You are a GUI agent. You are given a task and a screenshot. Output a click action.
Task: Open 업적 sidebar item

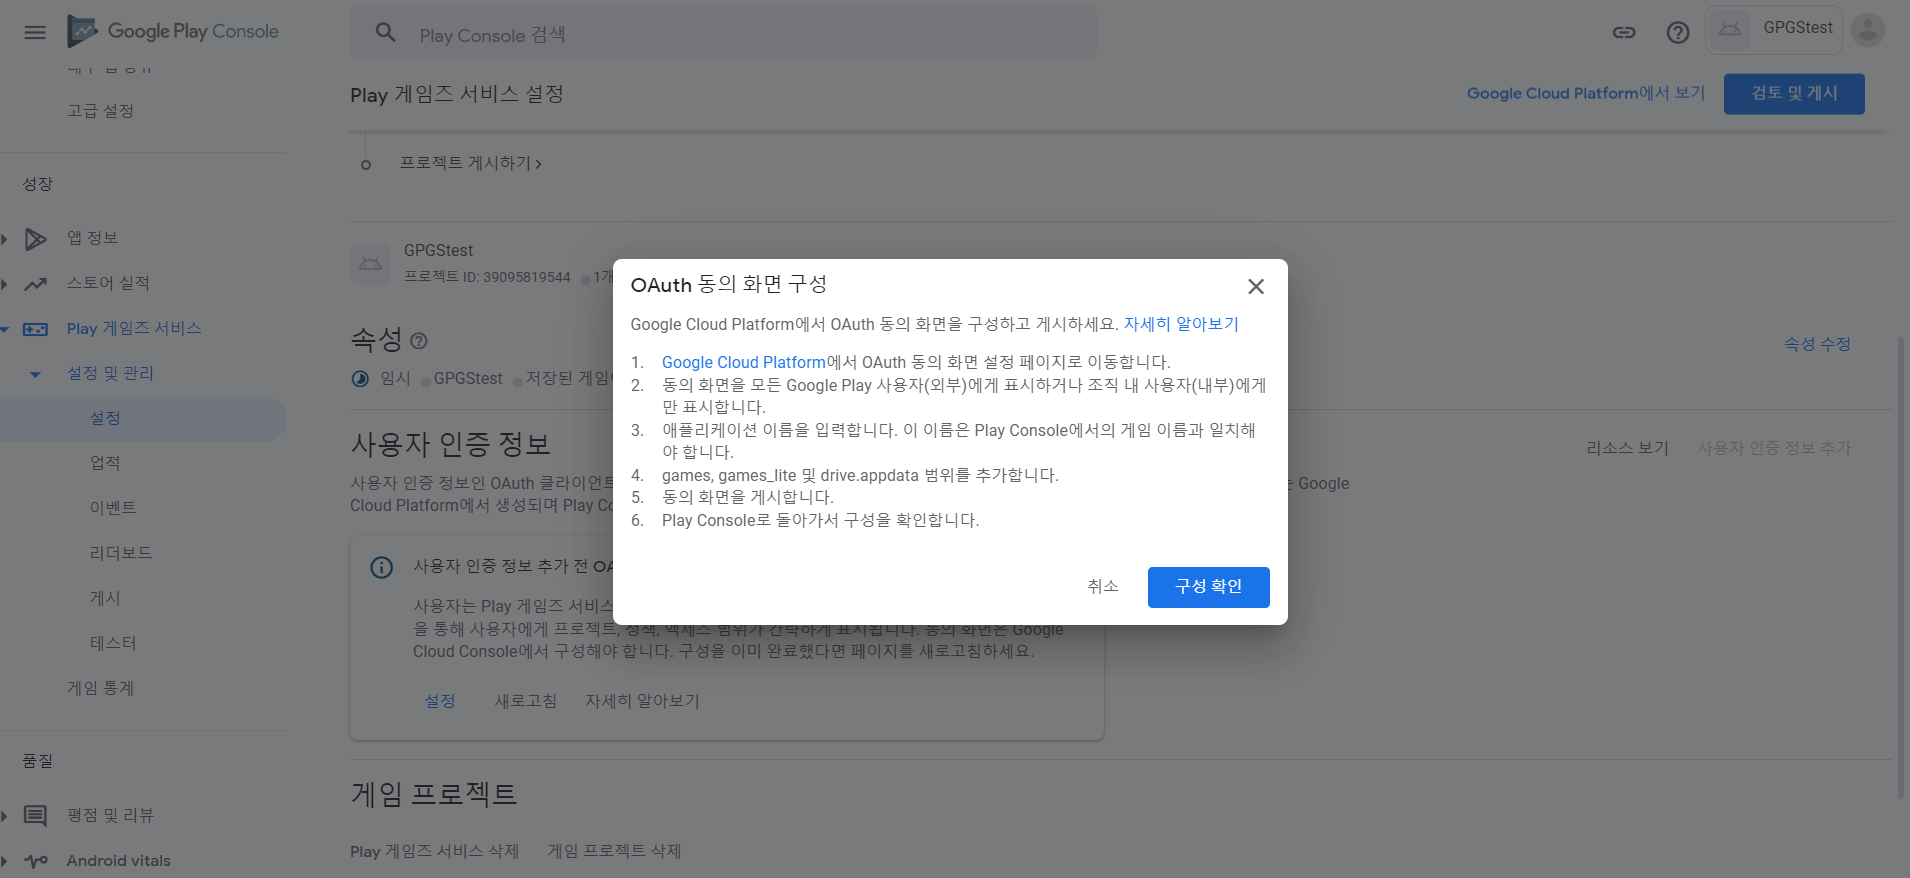105,463
